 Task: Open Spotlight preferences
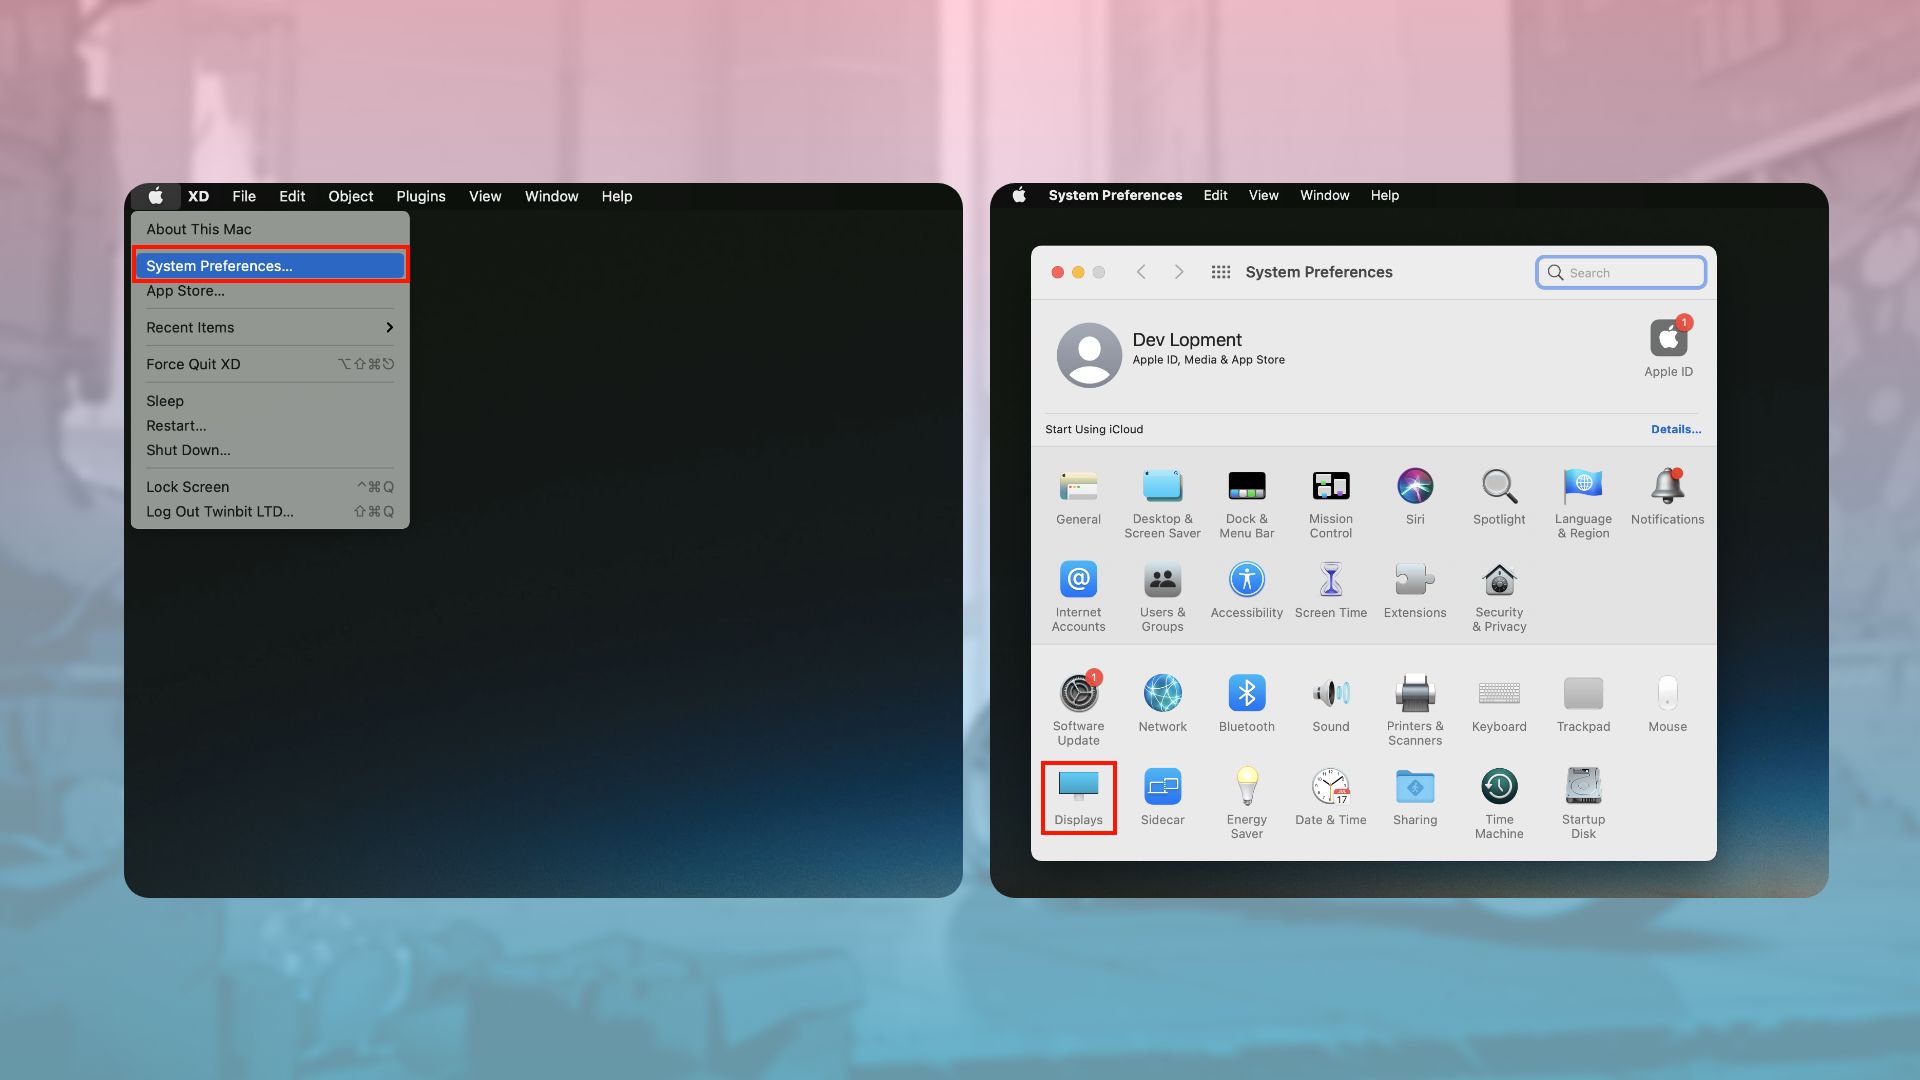click(1498, 497)
